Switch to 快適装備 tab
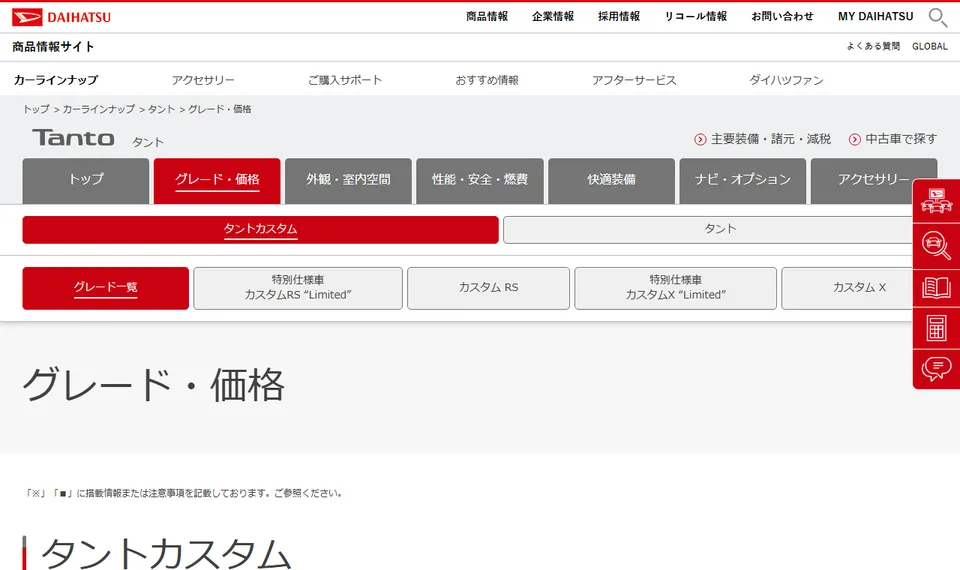Viewport: 960px width, 570px height. pyautogui.click(x=611, y=181)
